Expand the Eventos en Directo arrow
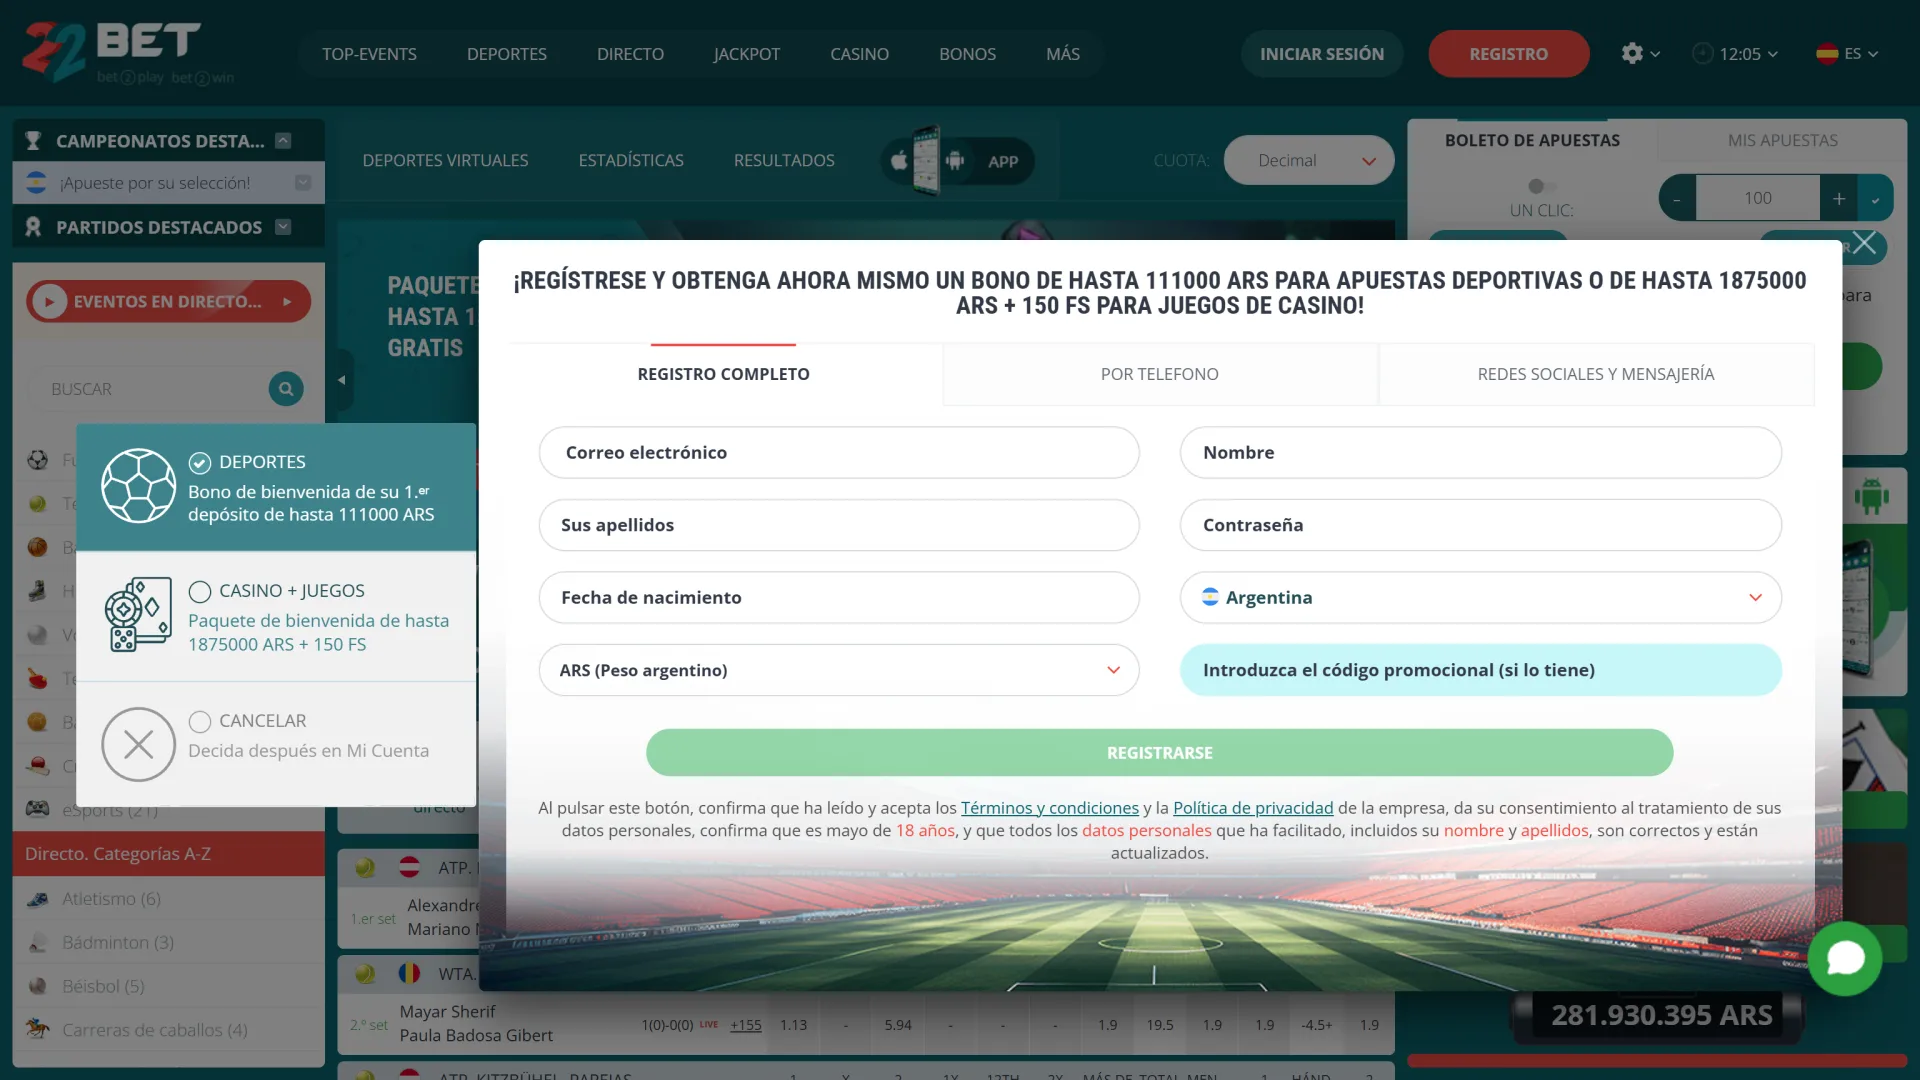Image resolution: width=1920 pixels, height=1080 pixels. [x=288, y=301]
